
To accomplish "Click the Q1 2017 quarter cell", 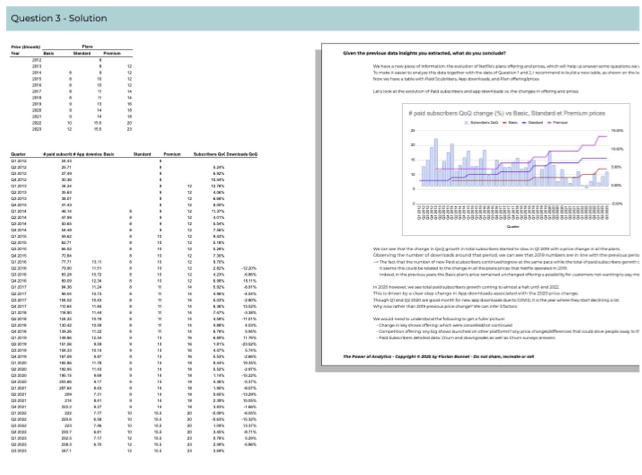I will (x=18, y=287).
